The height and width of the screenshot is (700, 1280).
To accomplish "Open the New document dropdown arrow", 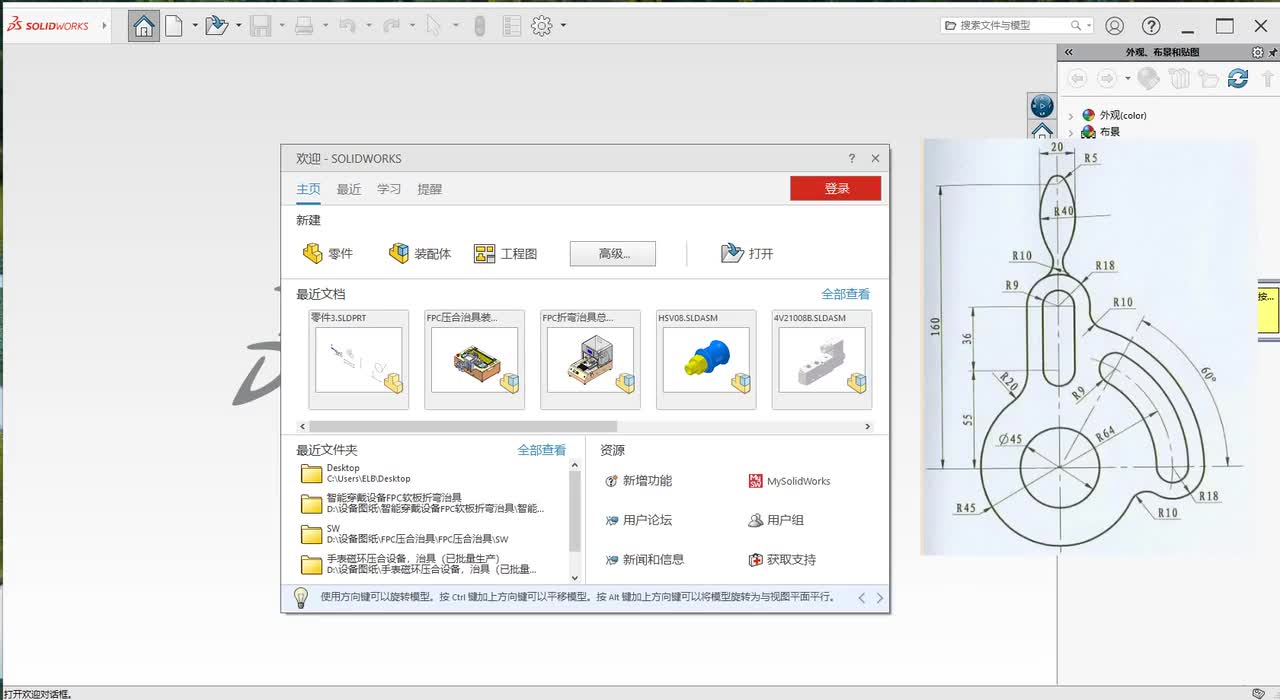I will tap(194, 26).
